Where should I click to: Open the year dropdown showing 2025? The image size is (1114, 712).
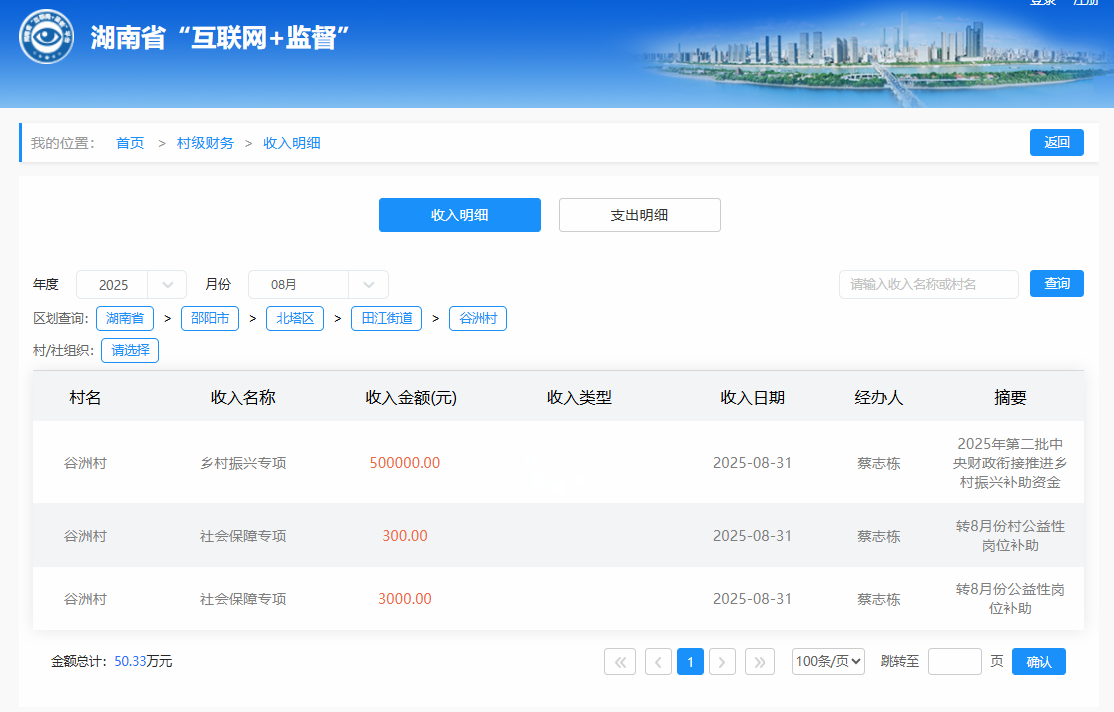131,284
